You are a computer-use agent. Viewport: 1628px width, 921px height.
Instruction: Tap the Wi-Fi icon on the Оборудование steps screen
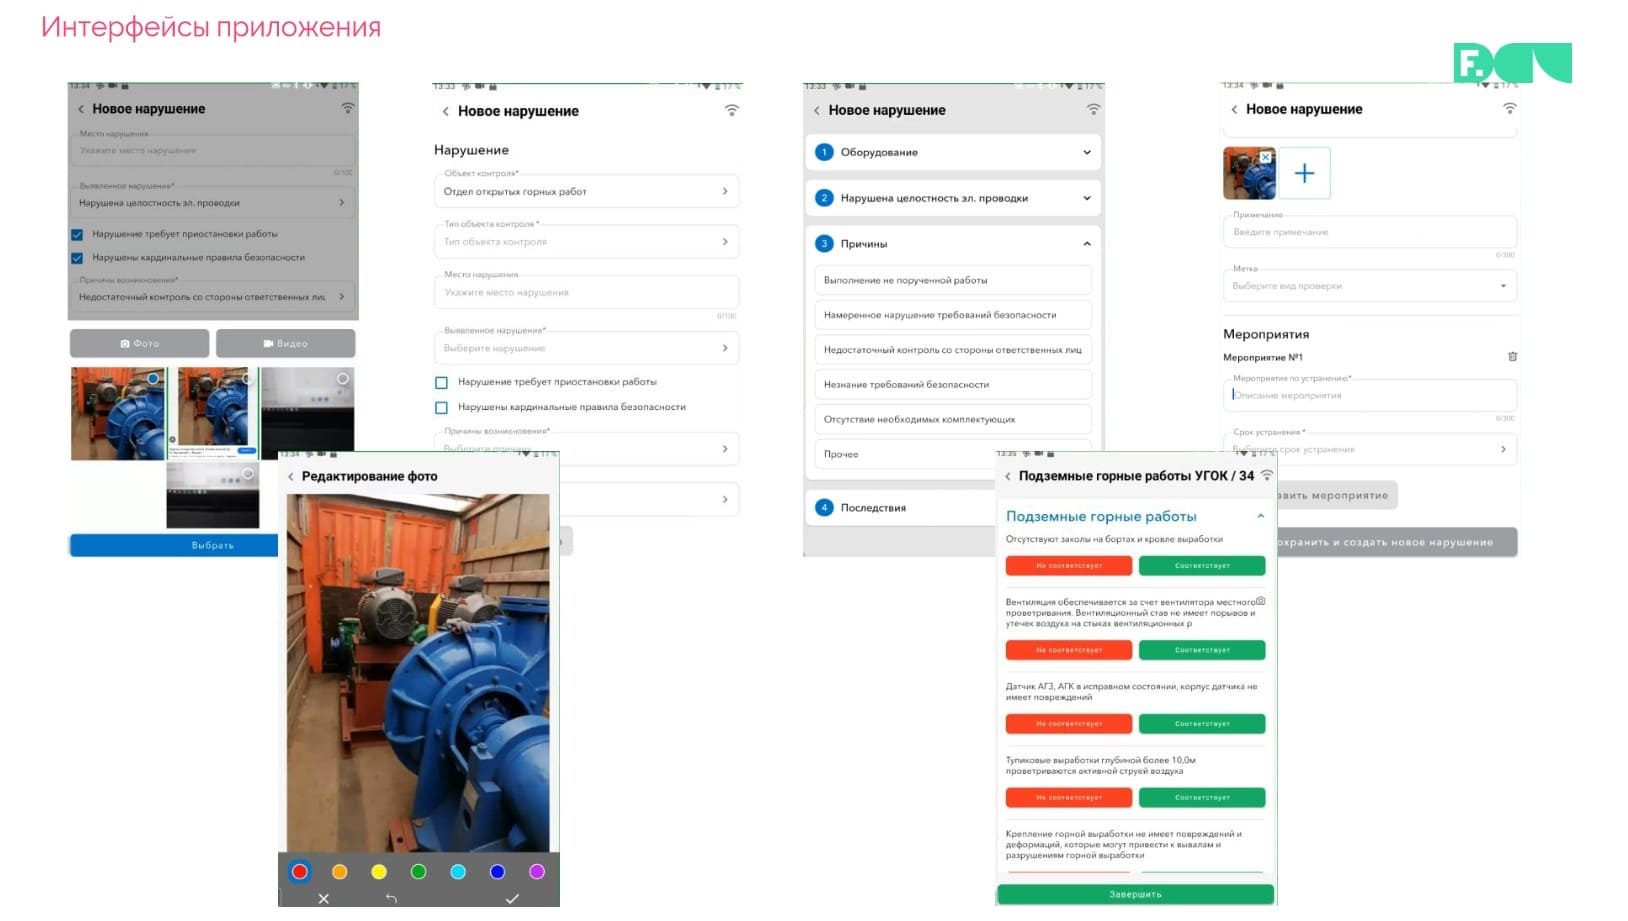(1093, 110)
